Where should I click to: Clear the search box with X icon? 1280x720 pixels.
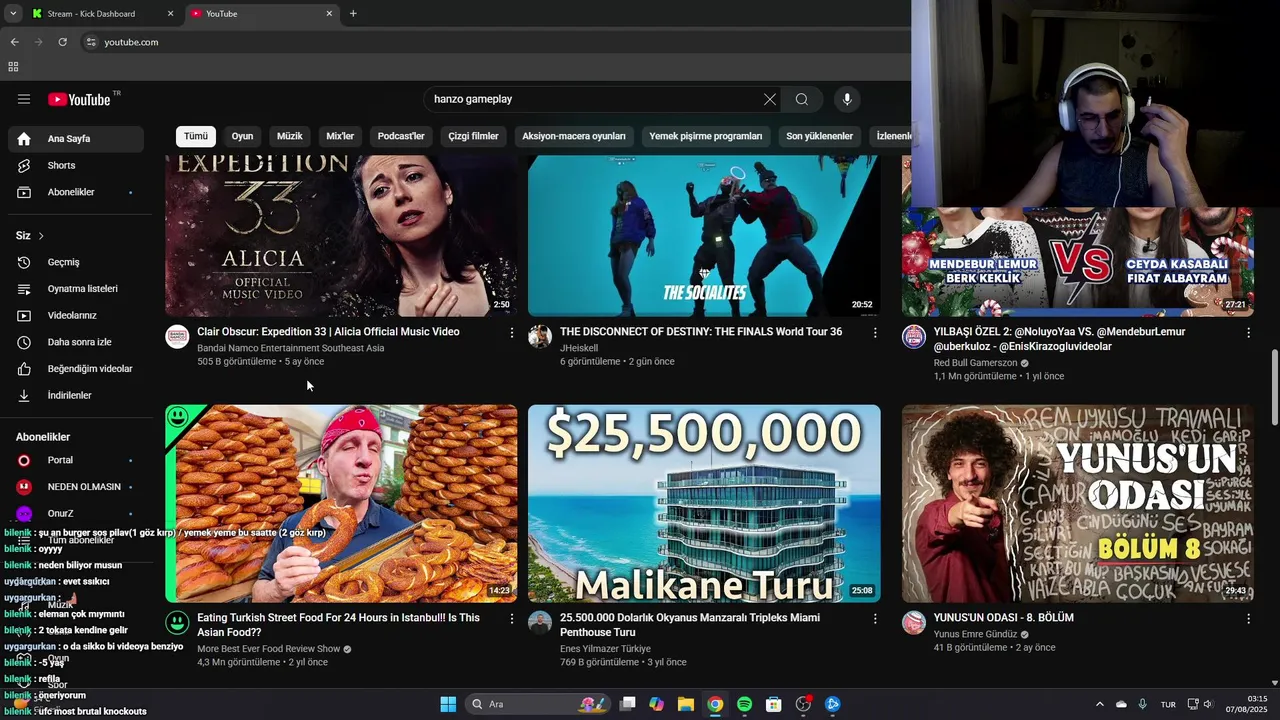[x=769, y=99]
